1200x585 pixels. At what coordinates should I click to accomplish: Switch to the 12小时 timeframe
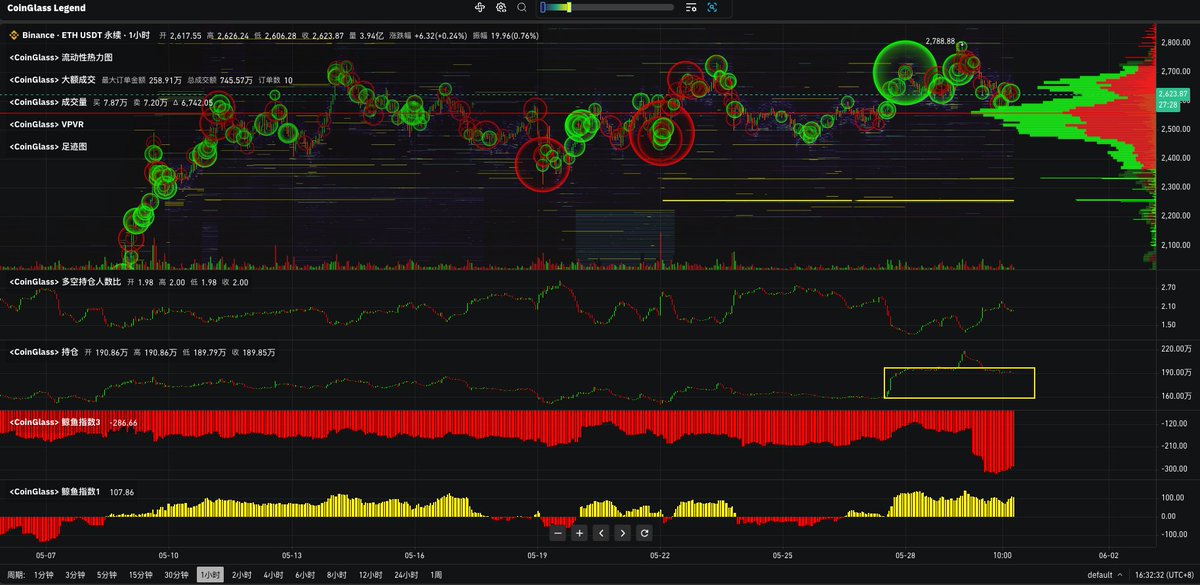click(371, 575)
